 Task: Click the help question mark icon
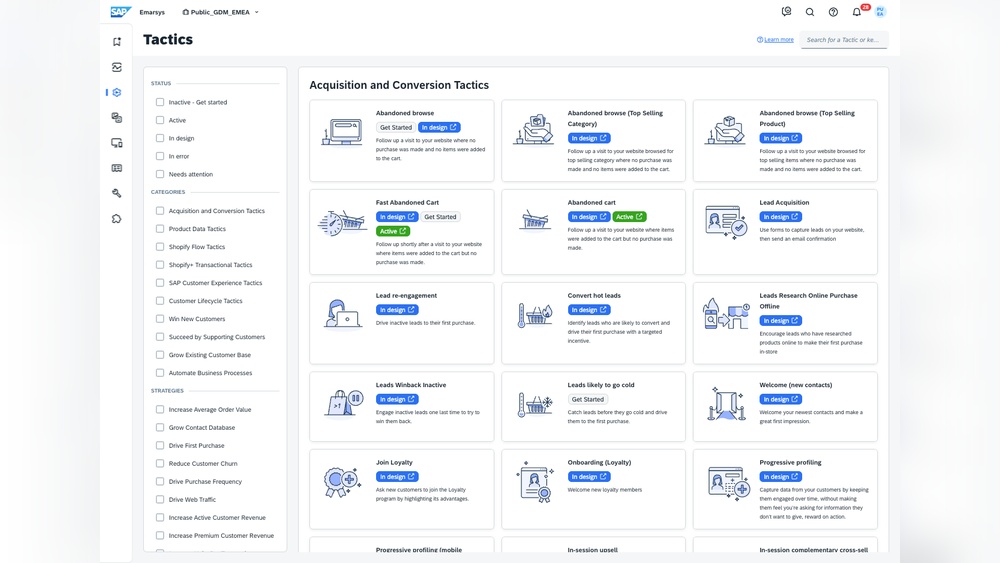click(833, 12)
